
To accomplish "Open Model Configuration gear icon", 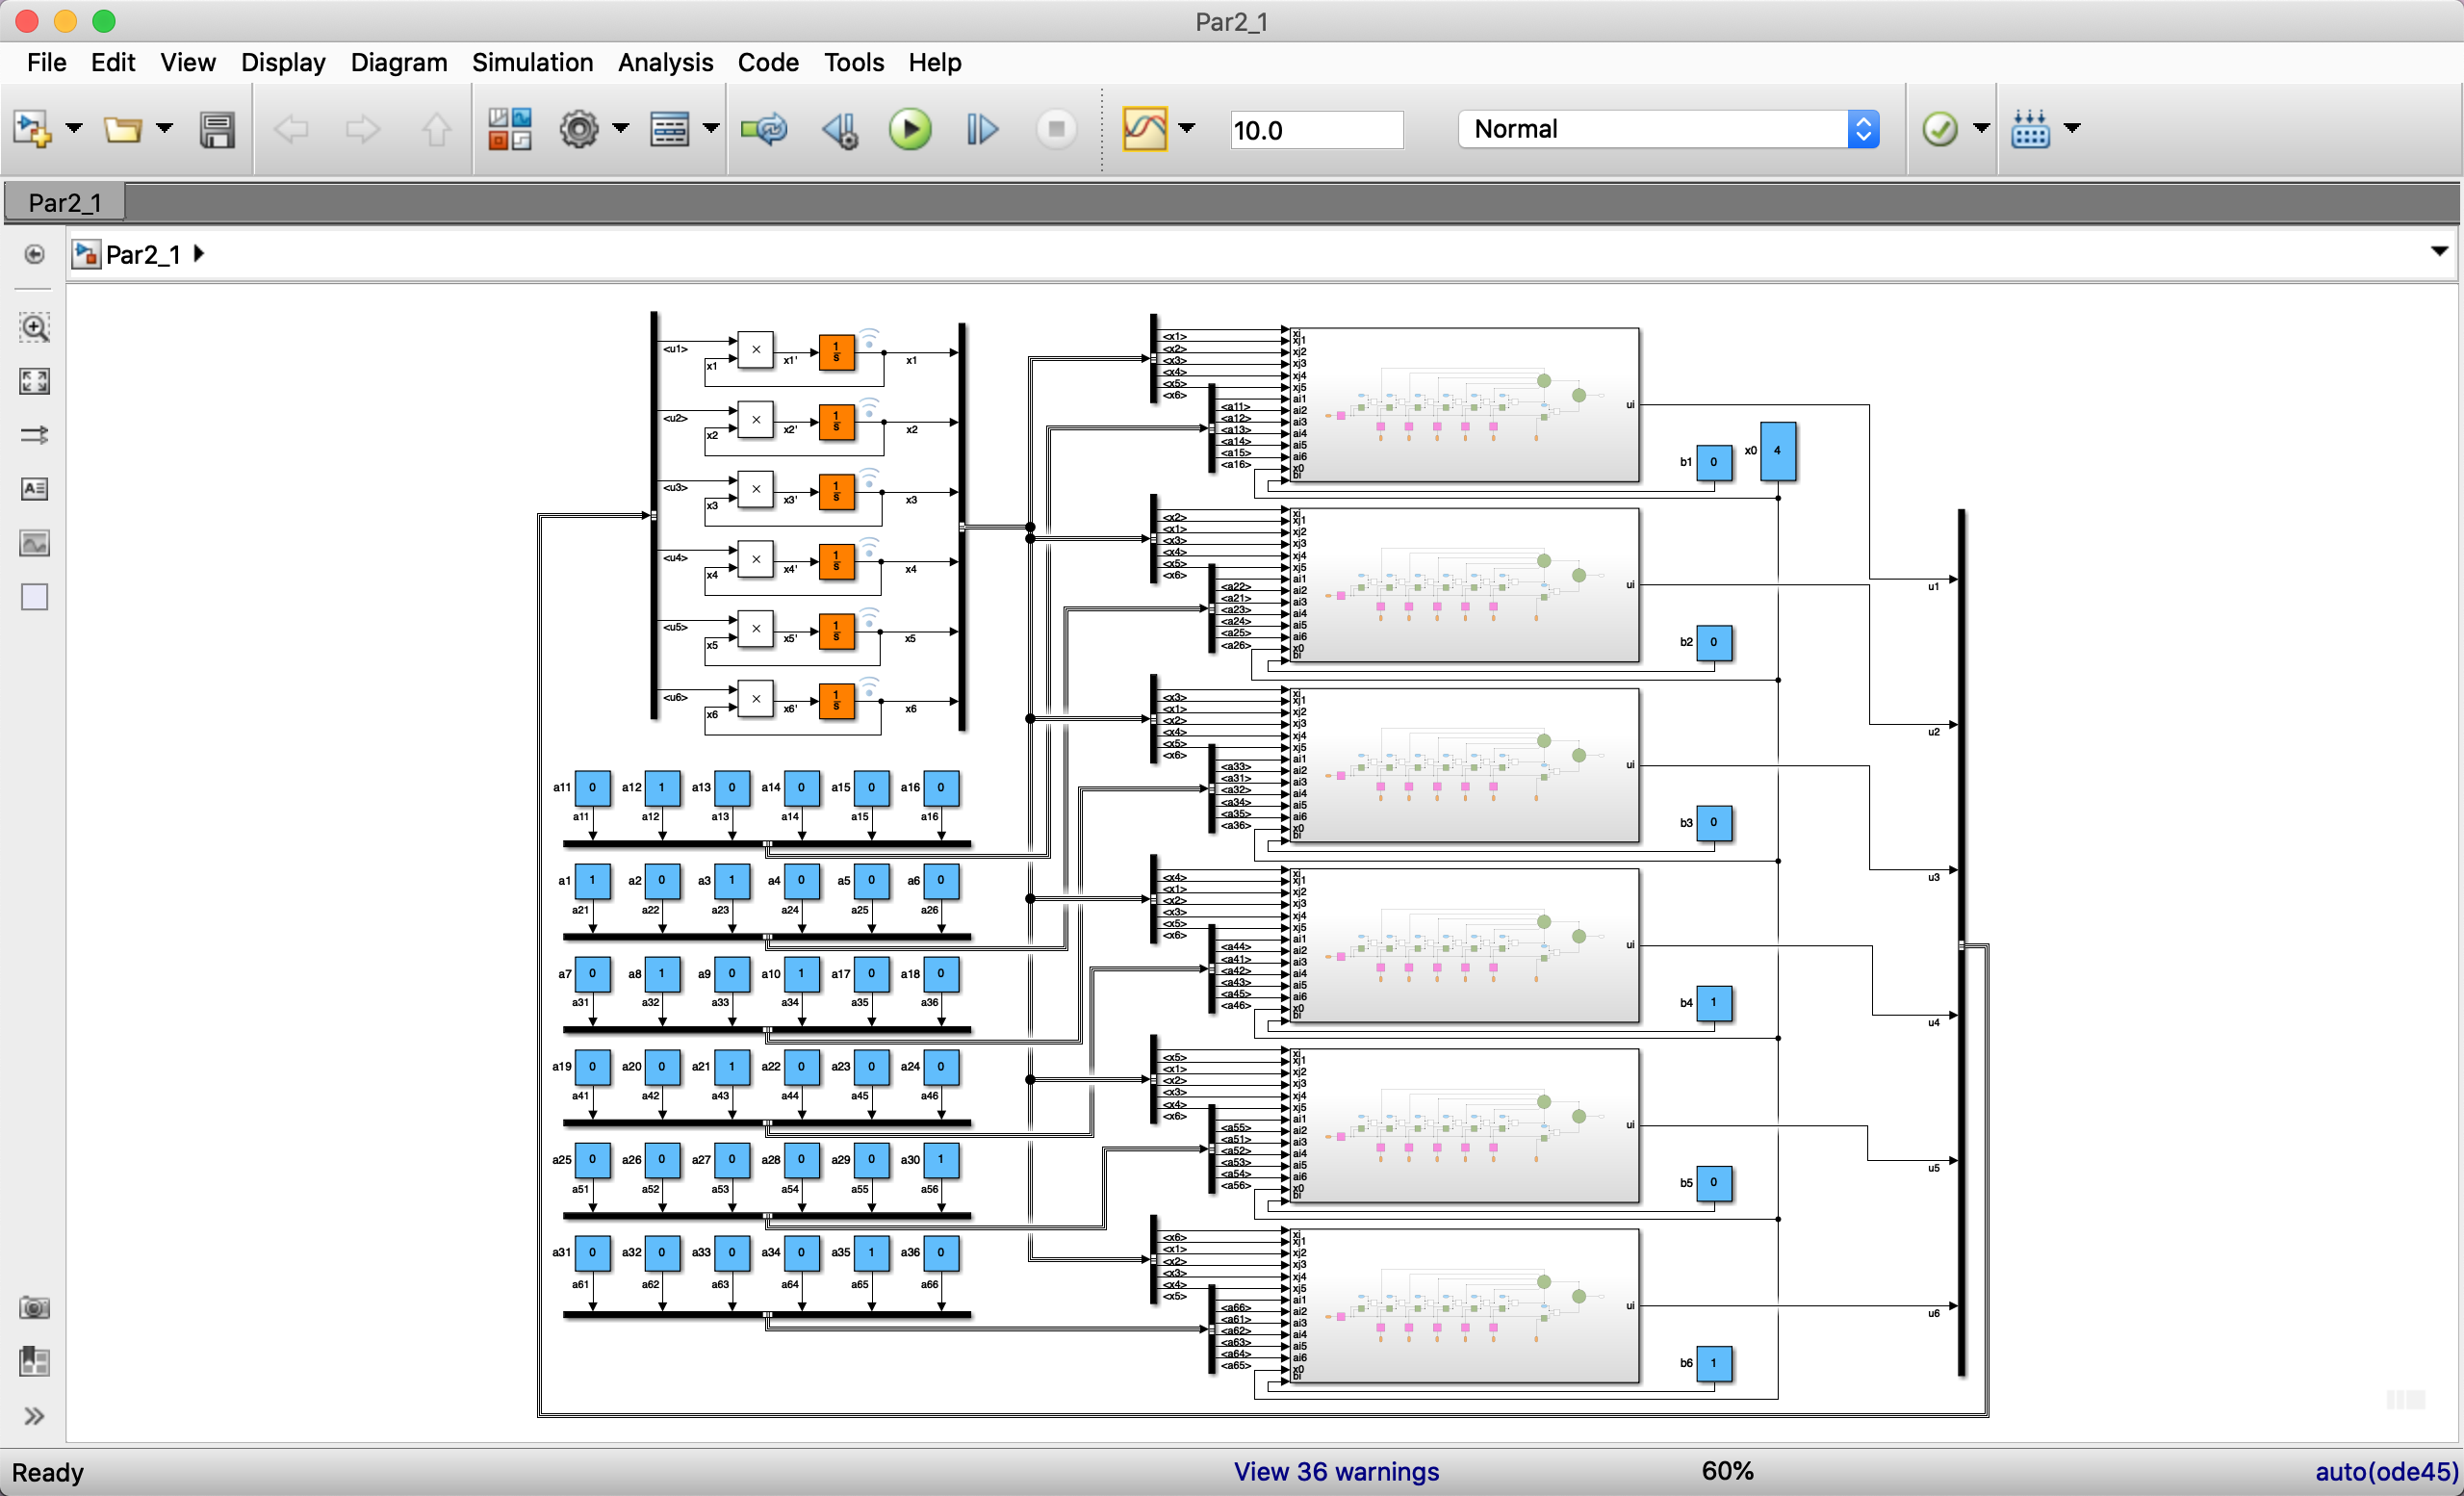I will pos(578,129).
